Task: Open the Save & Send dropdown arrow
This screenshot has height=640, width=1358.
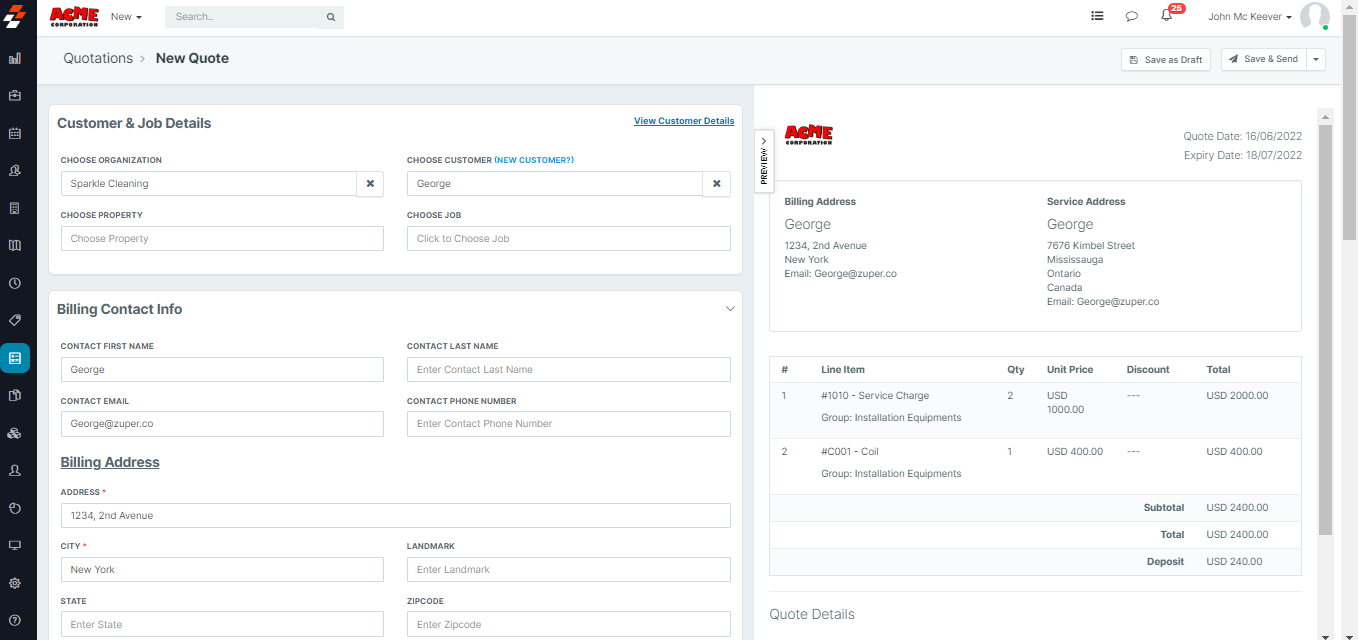Action: 1316,60
